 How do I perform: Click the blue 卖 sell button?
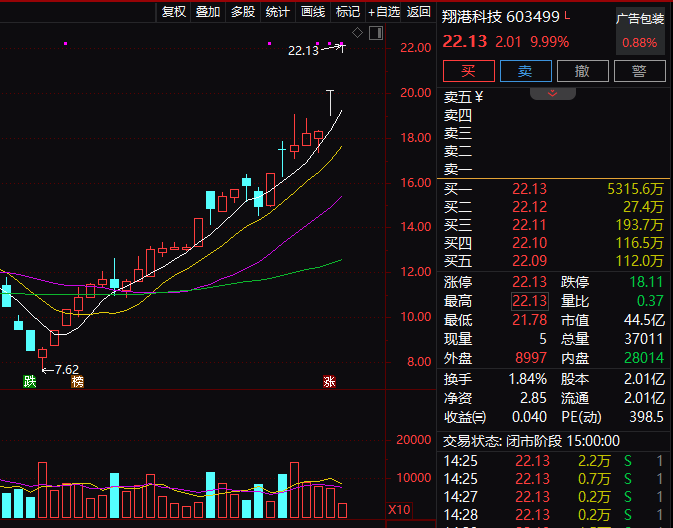pos(525,71)
